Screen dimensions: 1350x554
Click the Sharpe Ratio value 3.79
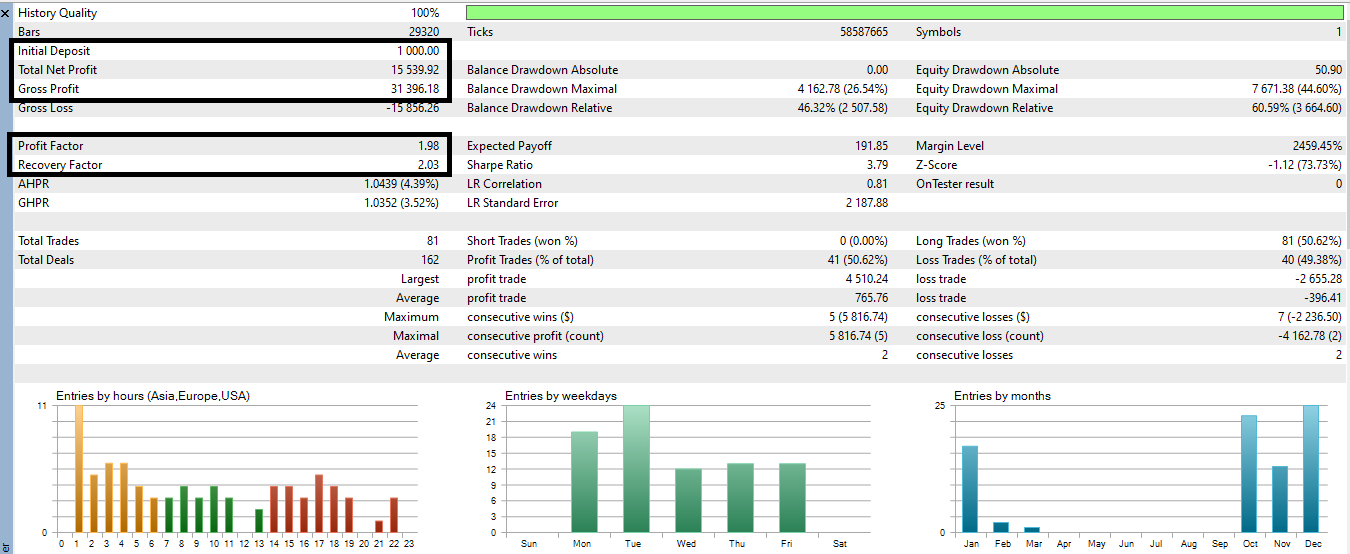tap(877, 165)
